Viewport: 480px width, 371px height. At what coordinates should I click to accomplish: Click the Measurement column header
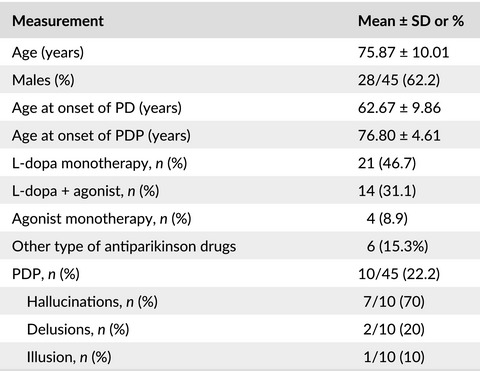58,21
